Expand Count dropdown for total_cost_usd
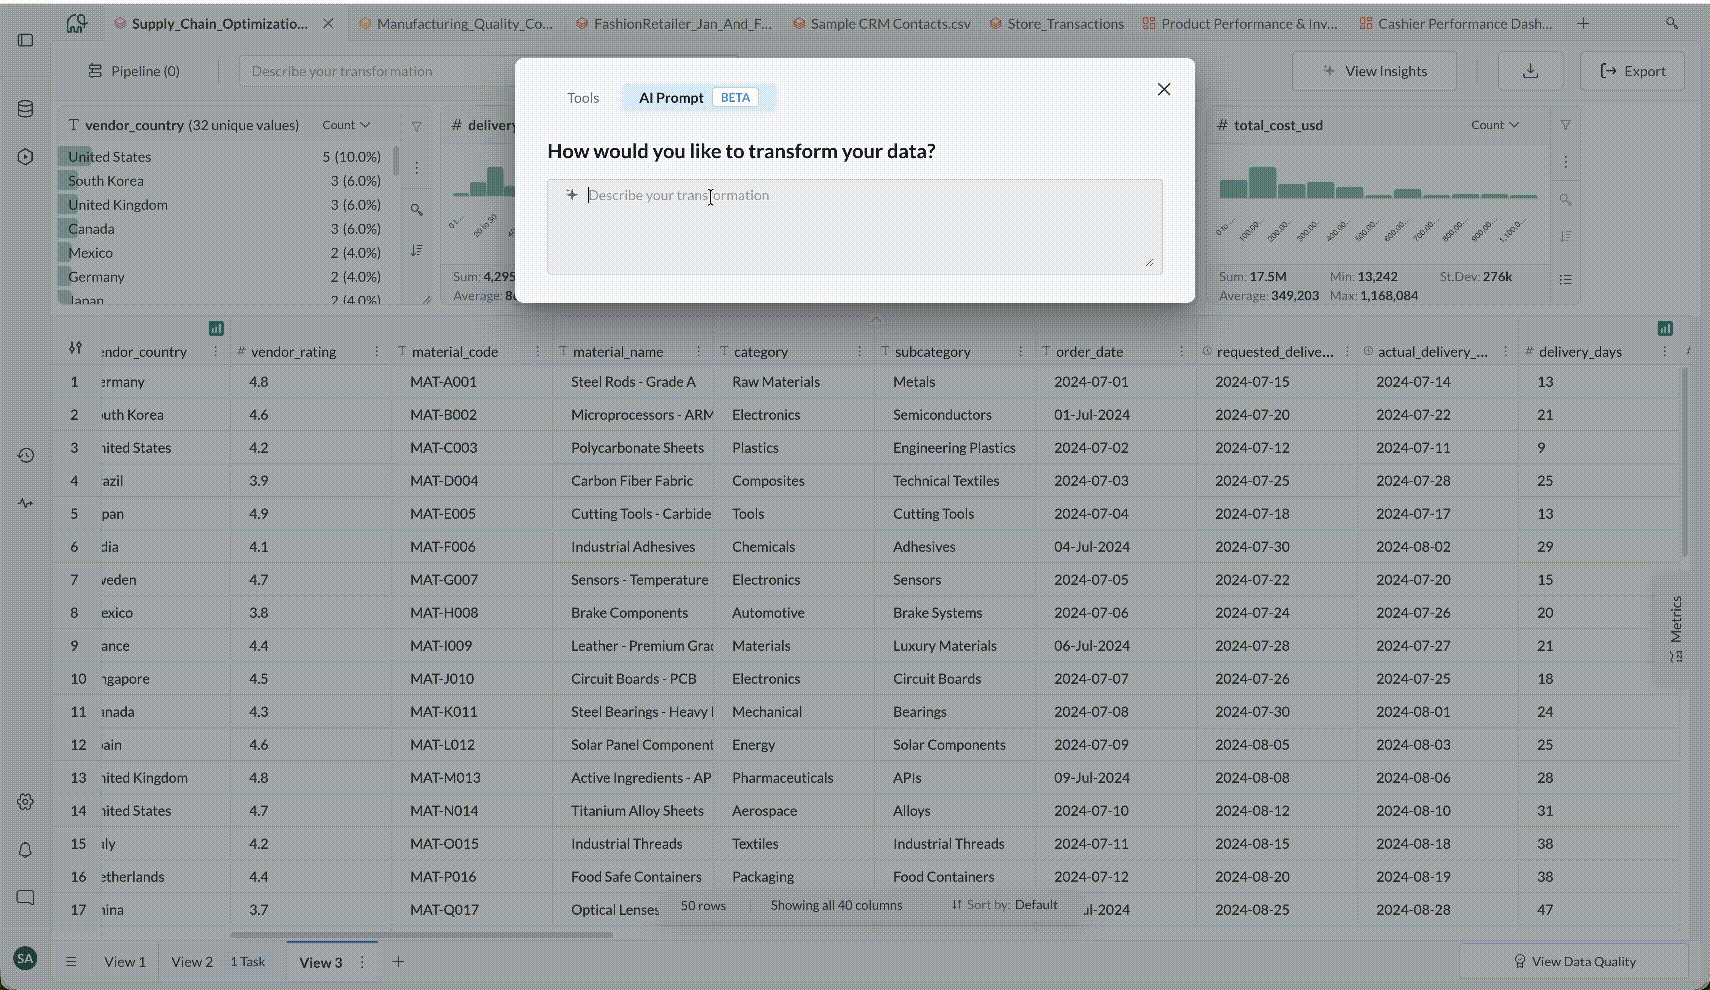 (1495, 125)
